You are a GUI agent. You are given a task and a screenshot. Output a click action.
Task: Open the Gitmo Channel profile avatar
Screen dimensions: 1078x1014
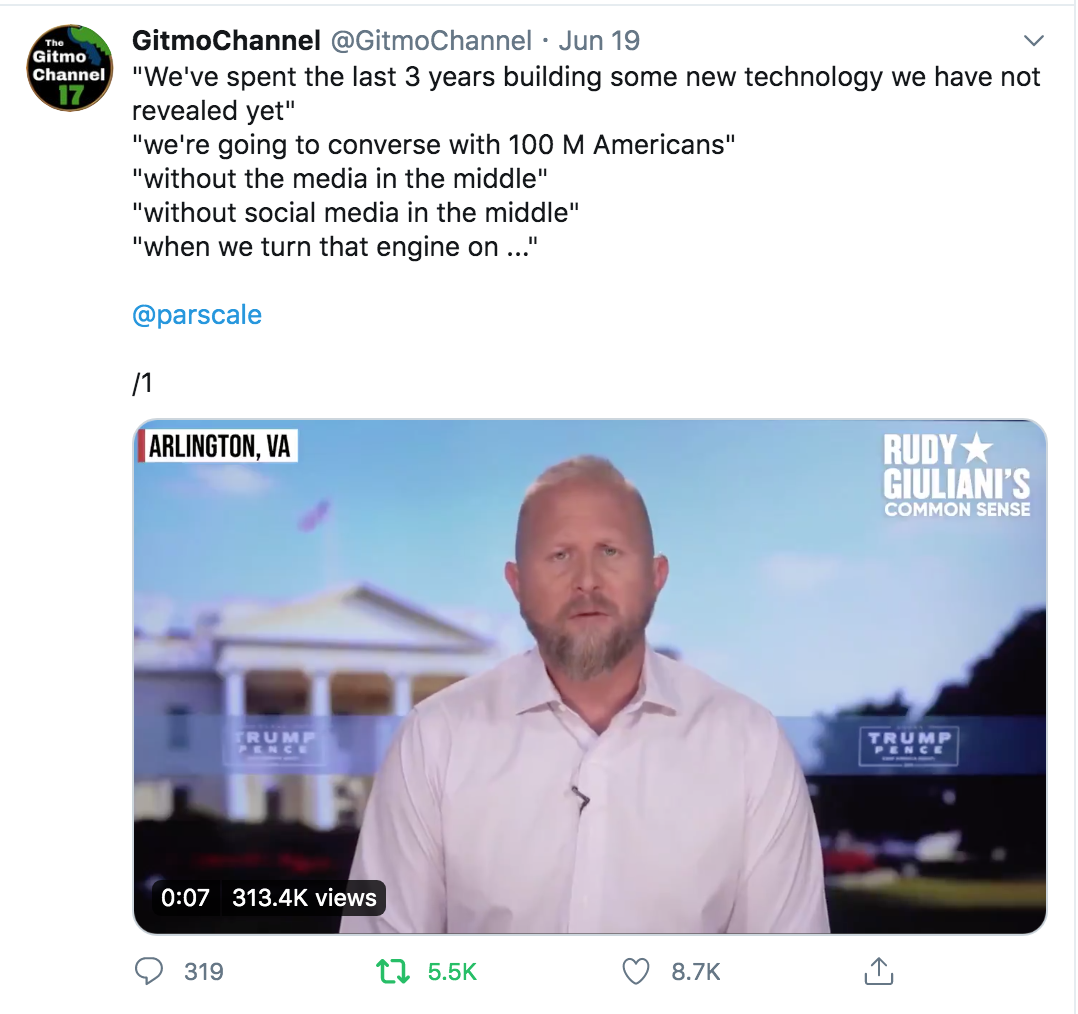(69, 67)
